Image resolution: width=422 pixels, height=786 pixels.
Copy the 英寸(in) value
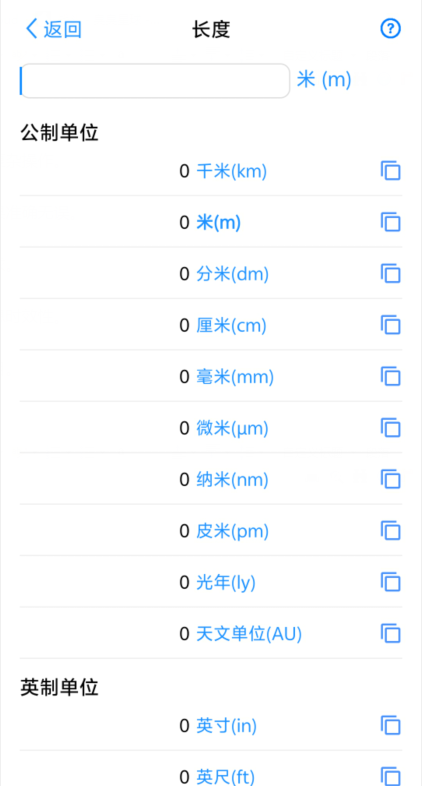pos(390,725)
